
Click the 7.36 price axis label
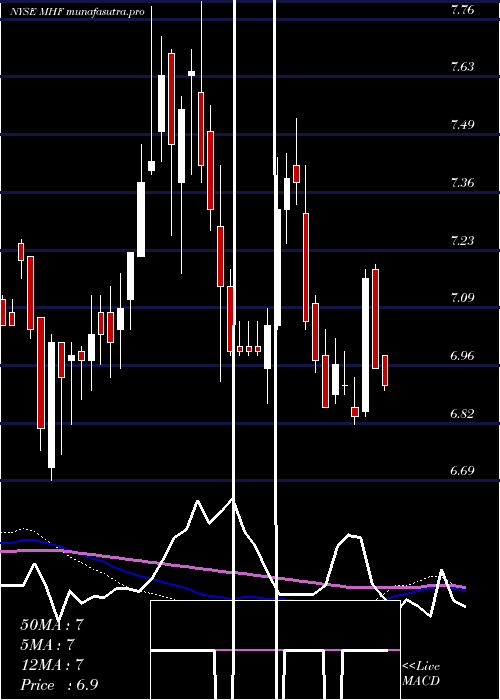(463, 183)
